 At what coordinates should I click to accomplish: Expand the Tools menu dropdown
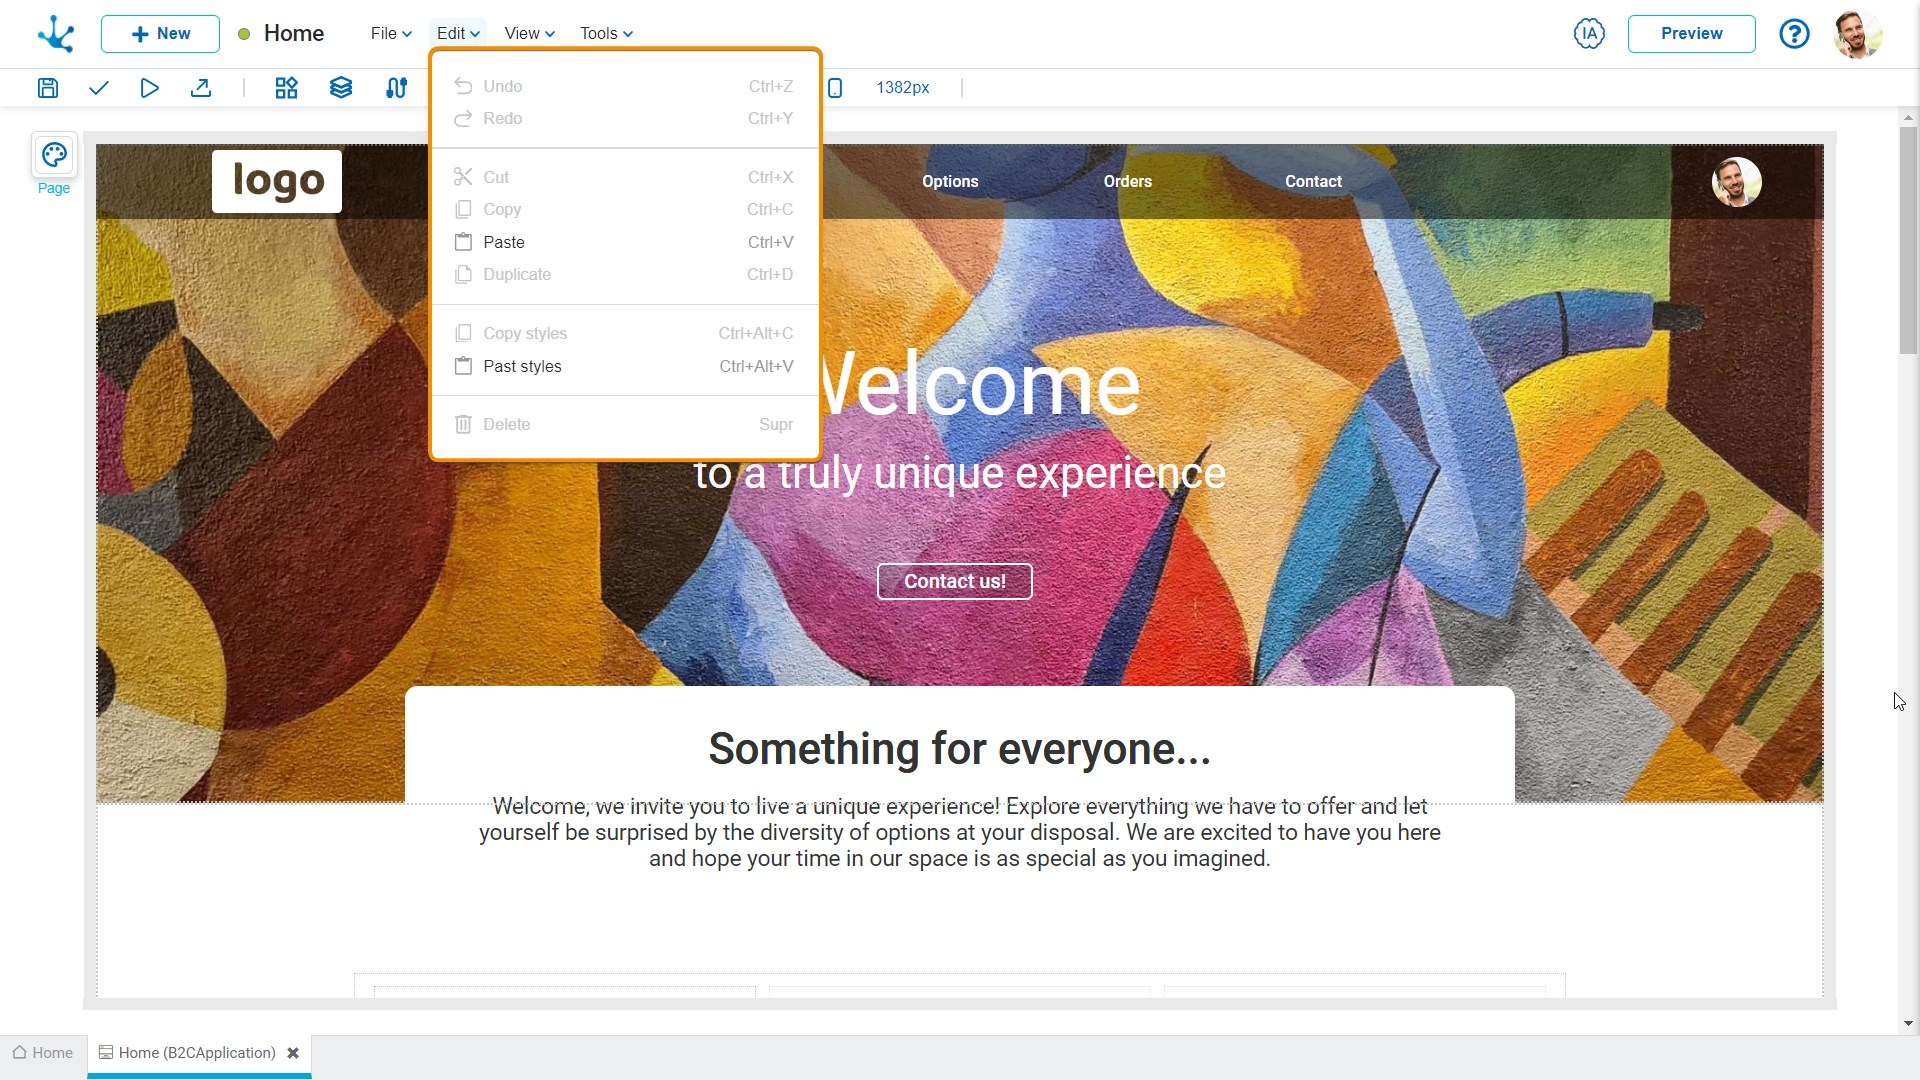pos(606,33)
